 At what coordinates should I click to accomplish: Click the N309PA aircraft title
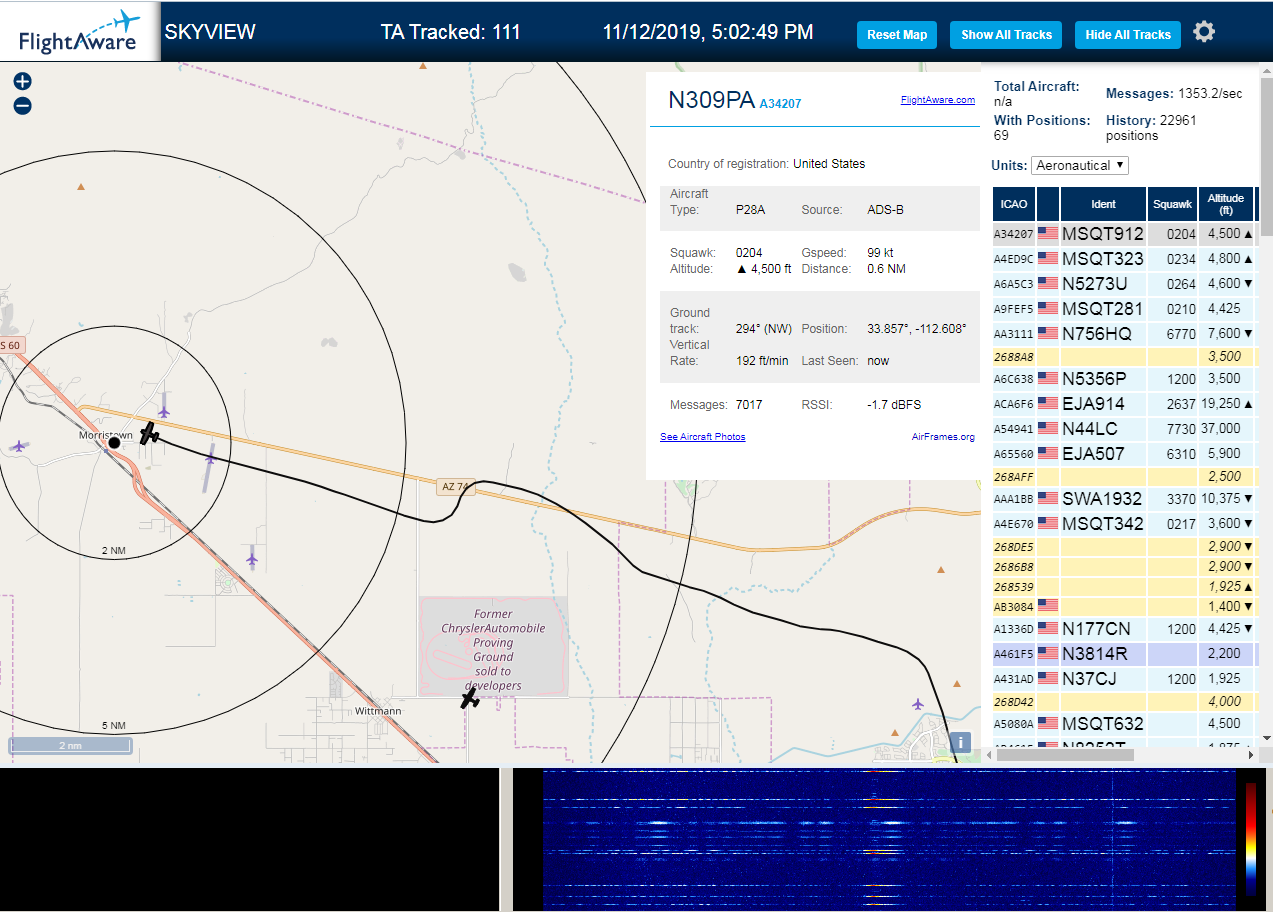(x=711, y=99)
